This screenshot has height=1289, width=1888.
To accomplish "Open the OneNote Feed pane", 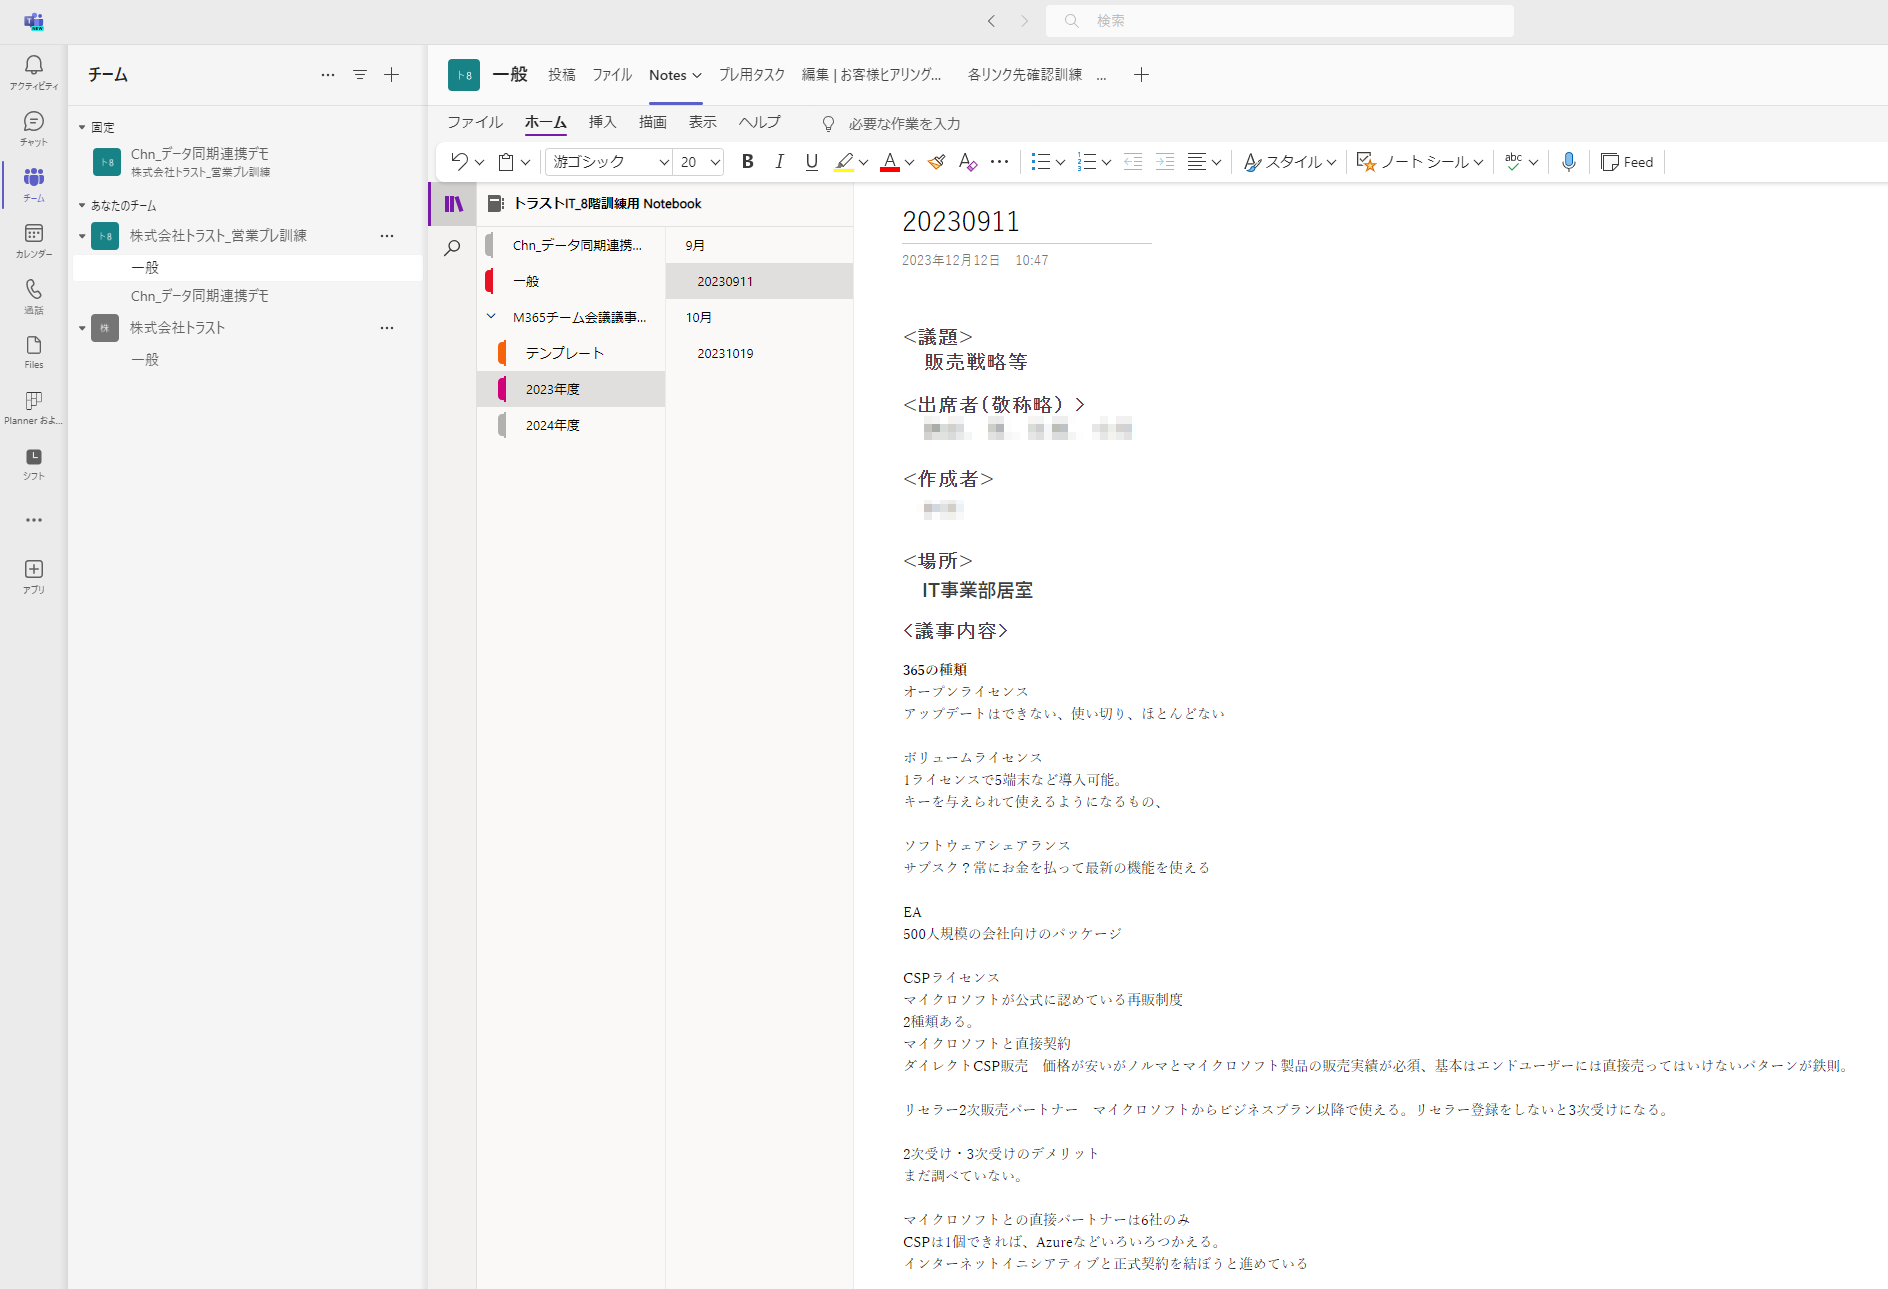I will point(1627,162).
